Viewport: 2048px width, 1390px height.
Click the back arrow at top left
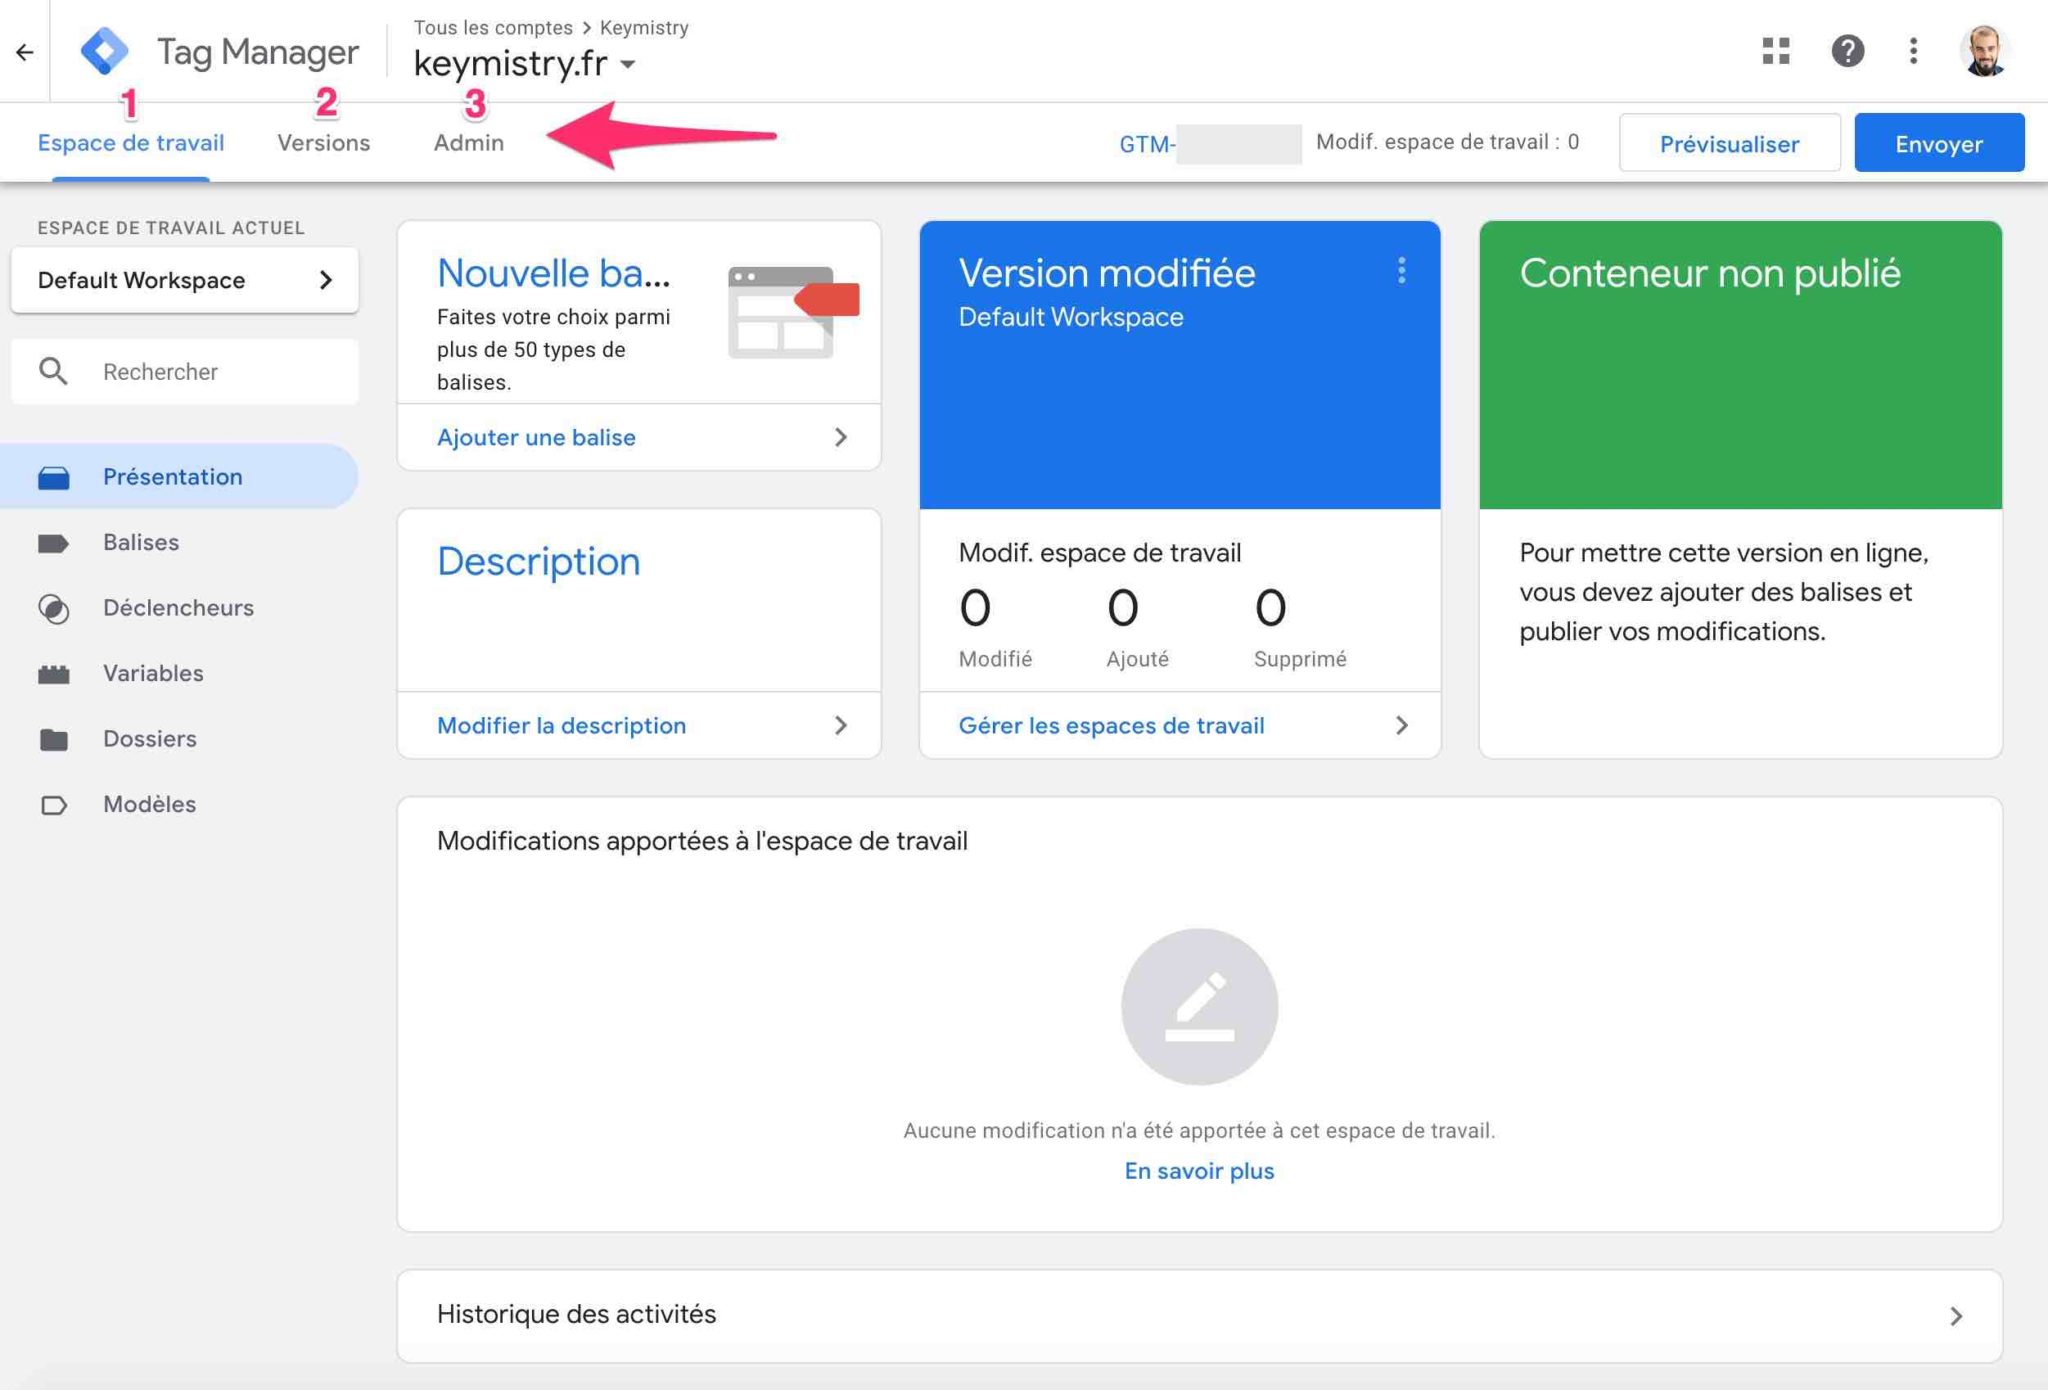(24, 50)
